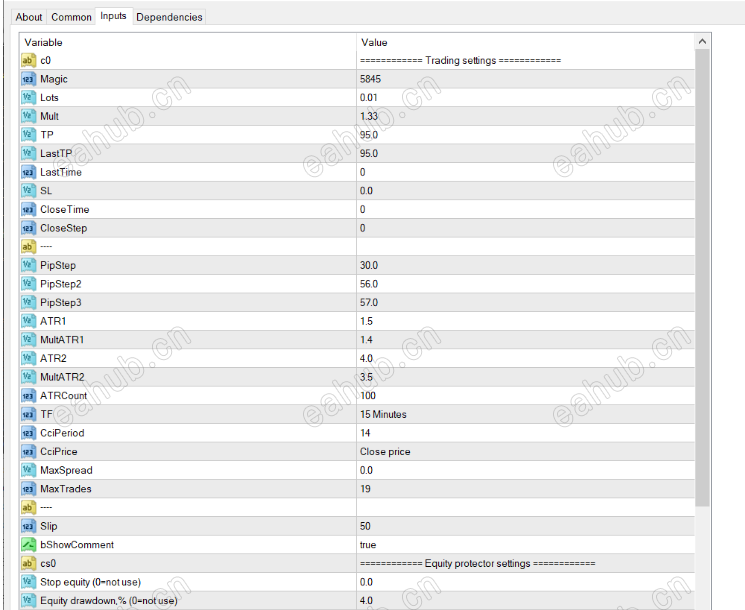Click the double icon beside MaxSpread
The width and height of the screenshot is (745, 610).
tap(28, 470)
